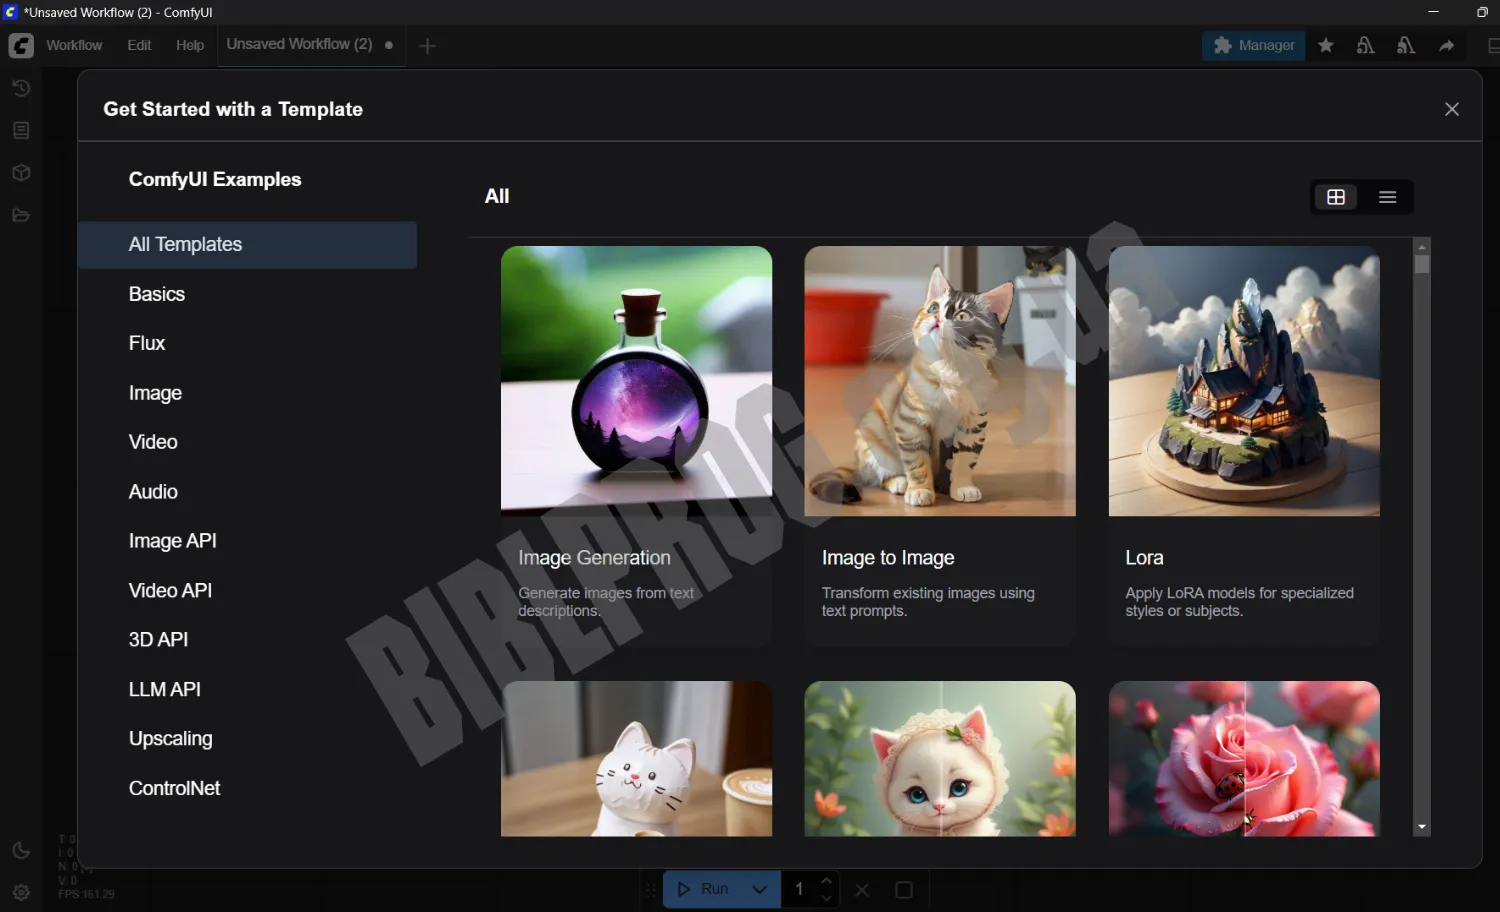This screenshot has height=912, width=1500.
Task: Click the ComfyUI logo icon
Action: click(21, 46)
